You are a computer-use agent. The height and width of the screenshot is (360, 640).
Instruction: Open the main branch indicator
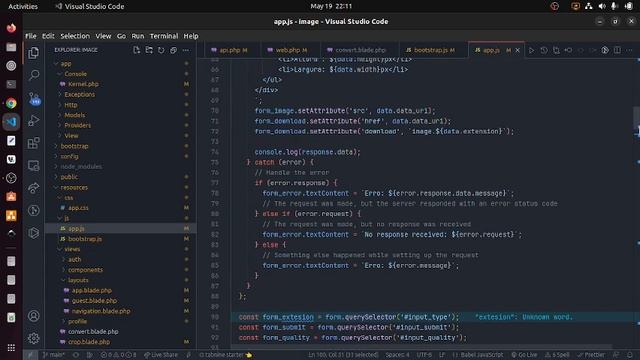[x=53, y=355]
